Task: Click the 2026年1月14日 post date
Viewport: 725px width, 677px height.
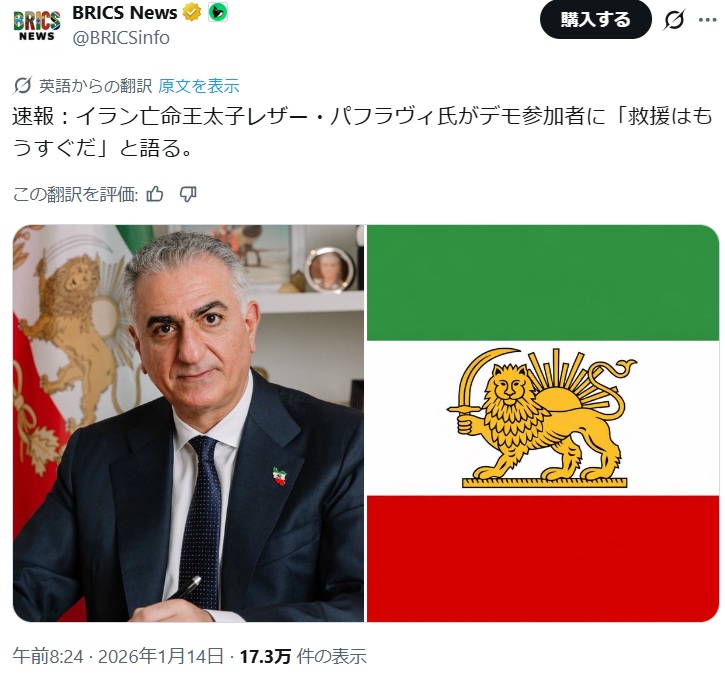Action: tap(161, 656)
